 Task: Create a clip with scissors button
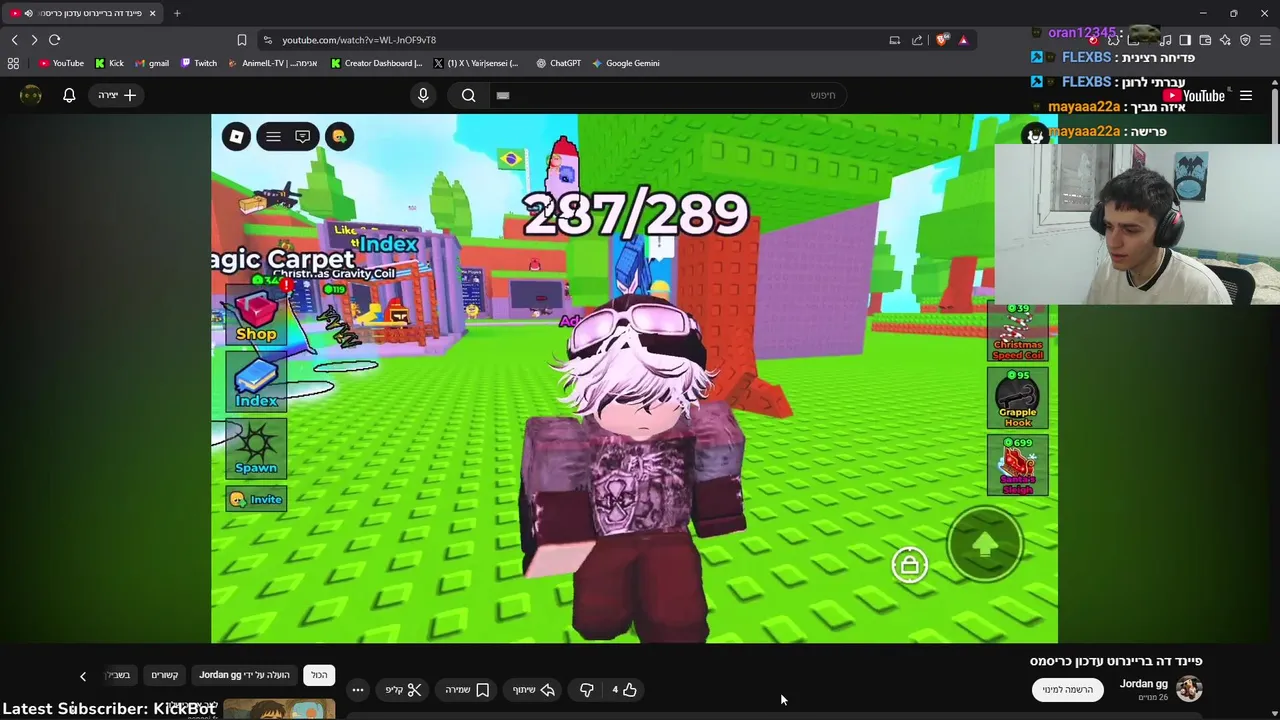click(404, 689)
